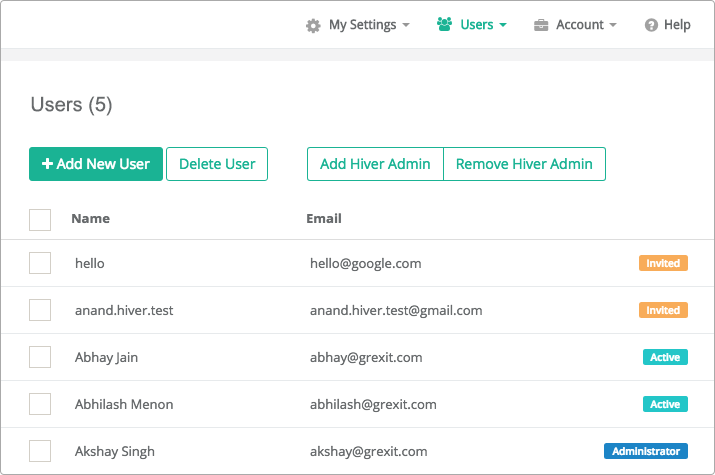Click the "Users (5)" heading
This screenshot has width=715, height=475.
pyautogui.click(x=72, y=105)
